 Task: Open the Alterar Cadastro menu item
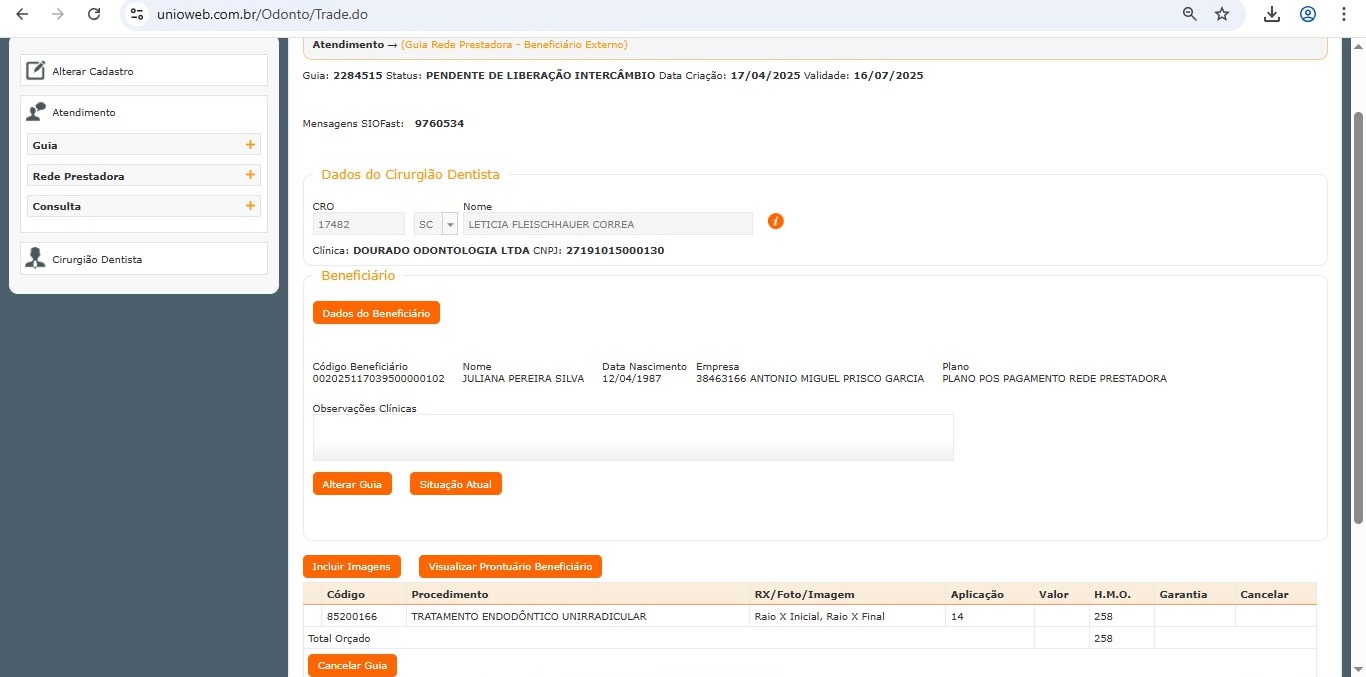pyautogui.click(x=92, y=72)
